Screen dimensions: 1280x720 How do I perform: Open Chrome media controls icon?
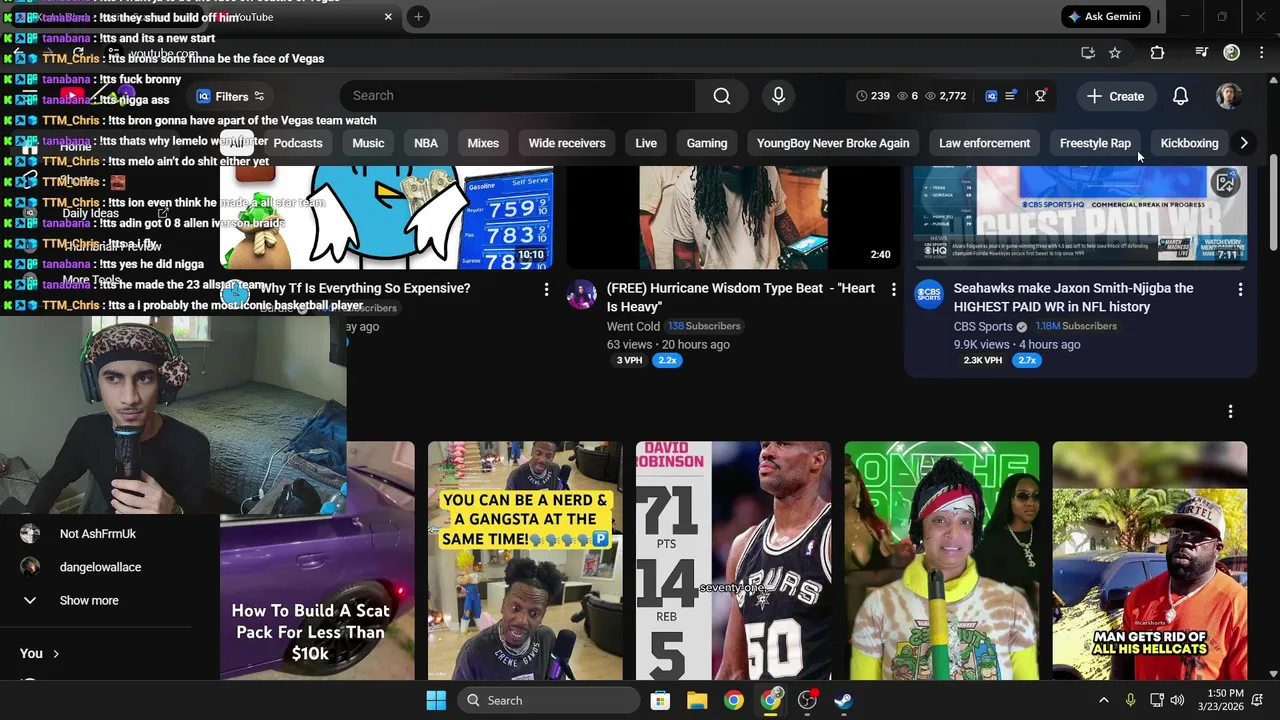pos(1202,53)
